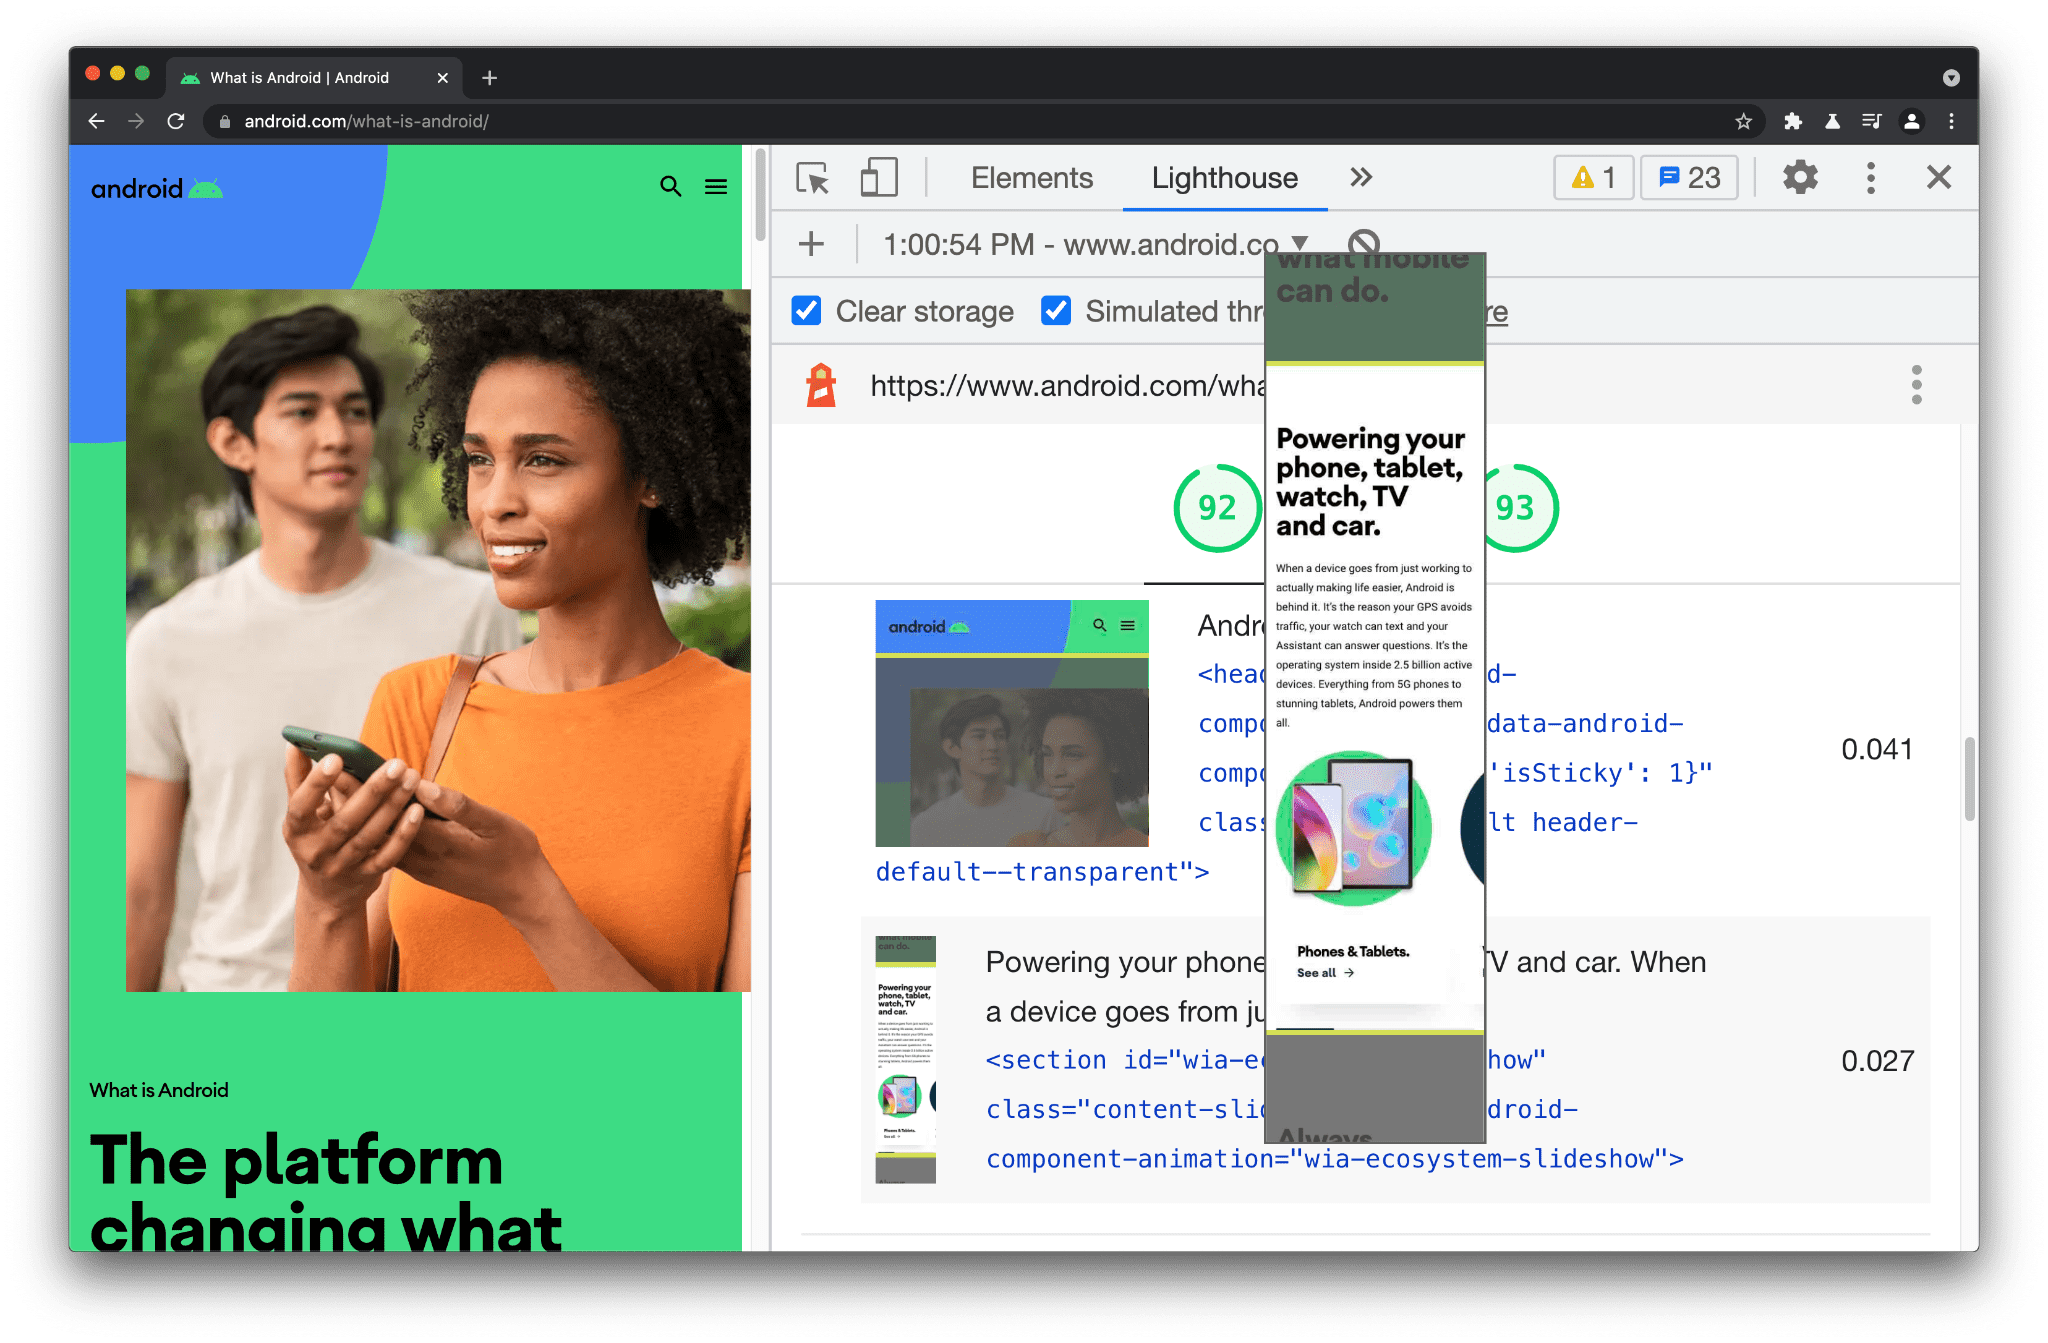Click the Android site hamburger menu icon
2048x1343 pixels.
point(716,186)
